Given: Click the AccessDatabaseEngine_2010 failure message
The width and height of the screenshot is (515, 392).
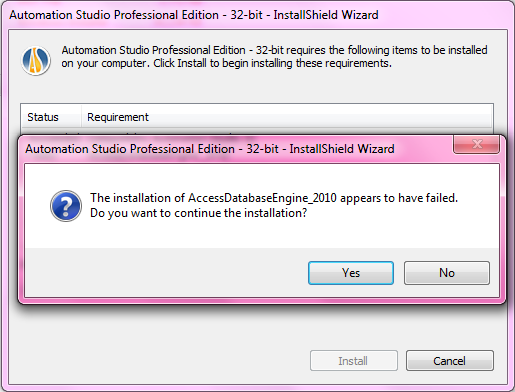Looking at the screenshot, I should 274,198.
